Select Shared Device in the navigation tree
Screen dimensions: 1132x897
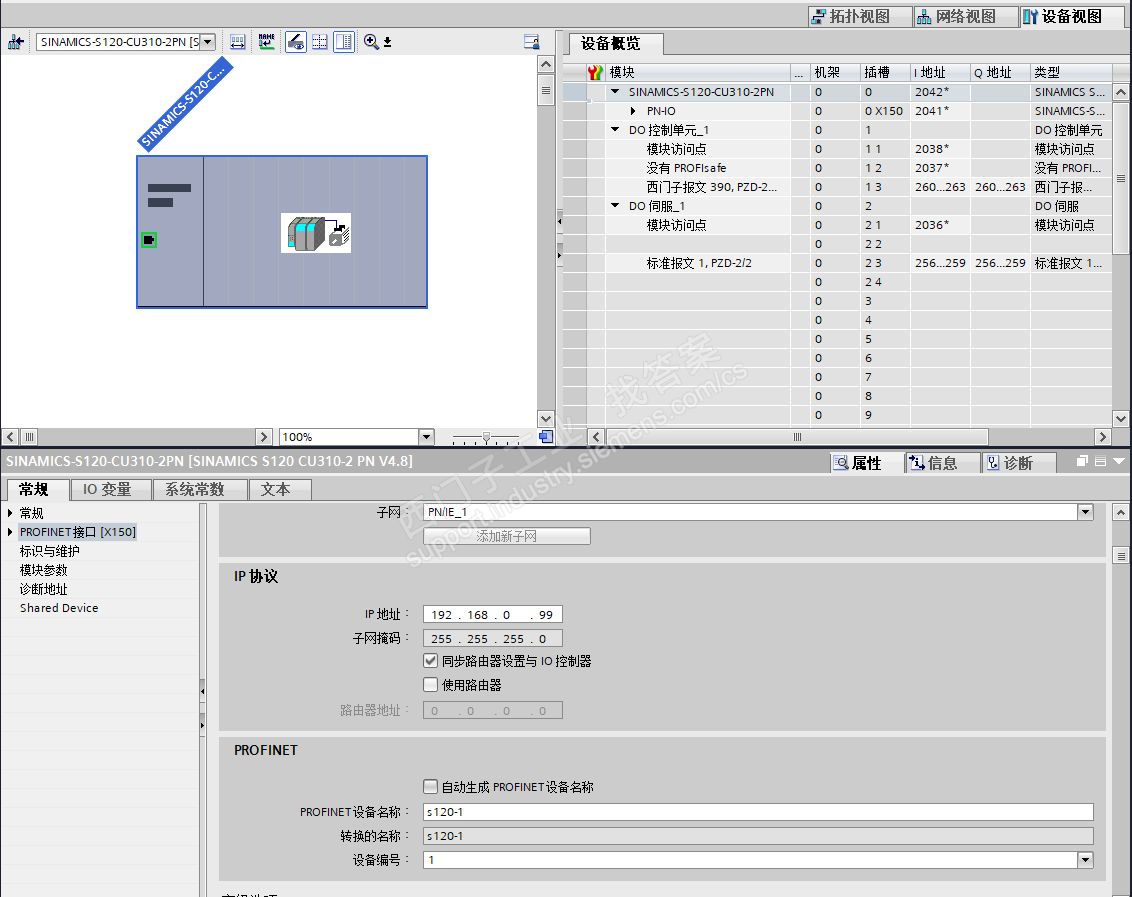59,608
